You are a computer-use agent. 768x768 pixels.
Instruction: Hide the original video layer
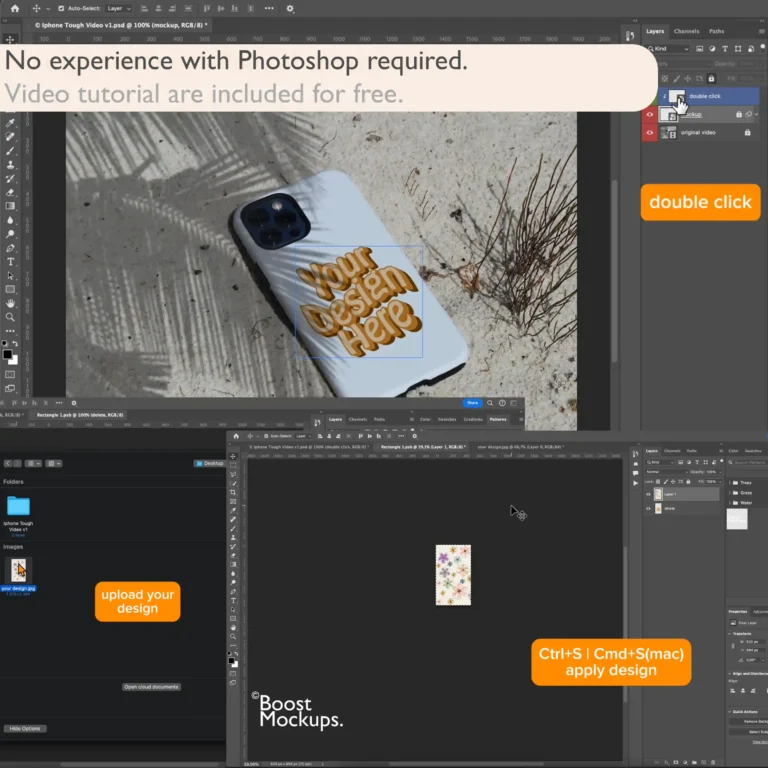pos(651,133)
